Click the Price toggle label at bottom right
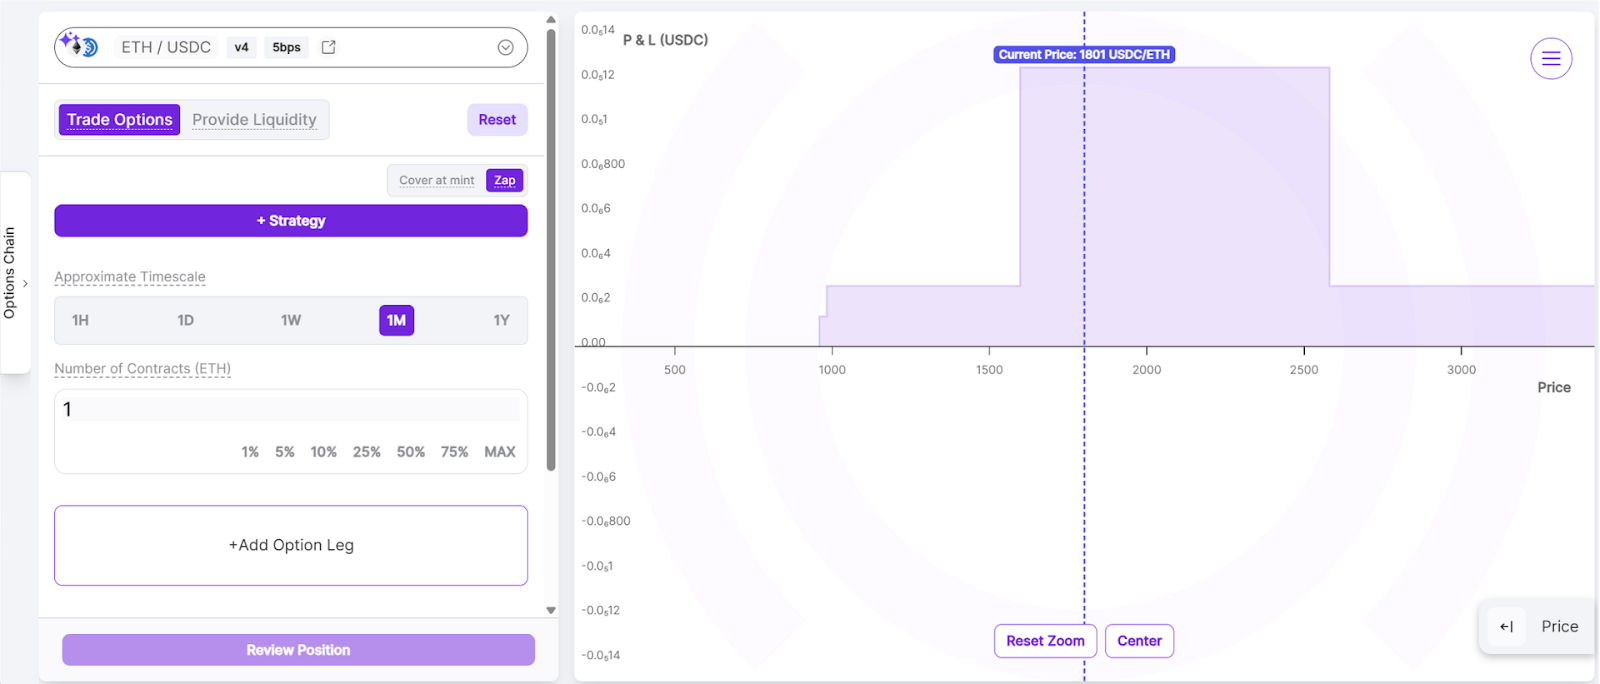 click(x=1560, y=627)
